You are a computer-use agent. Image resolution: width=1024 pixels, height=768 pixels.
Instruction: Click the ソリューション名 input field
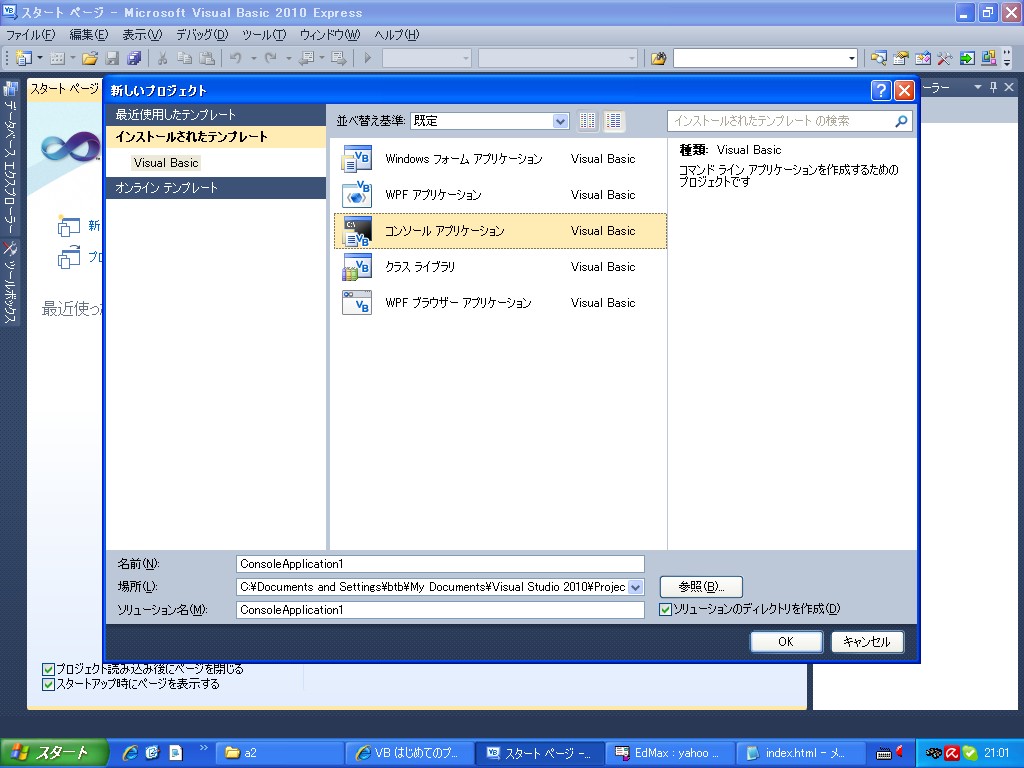(440, 610)
